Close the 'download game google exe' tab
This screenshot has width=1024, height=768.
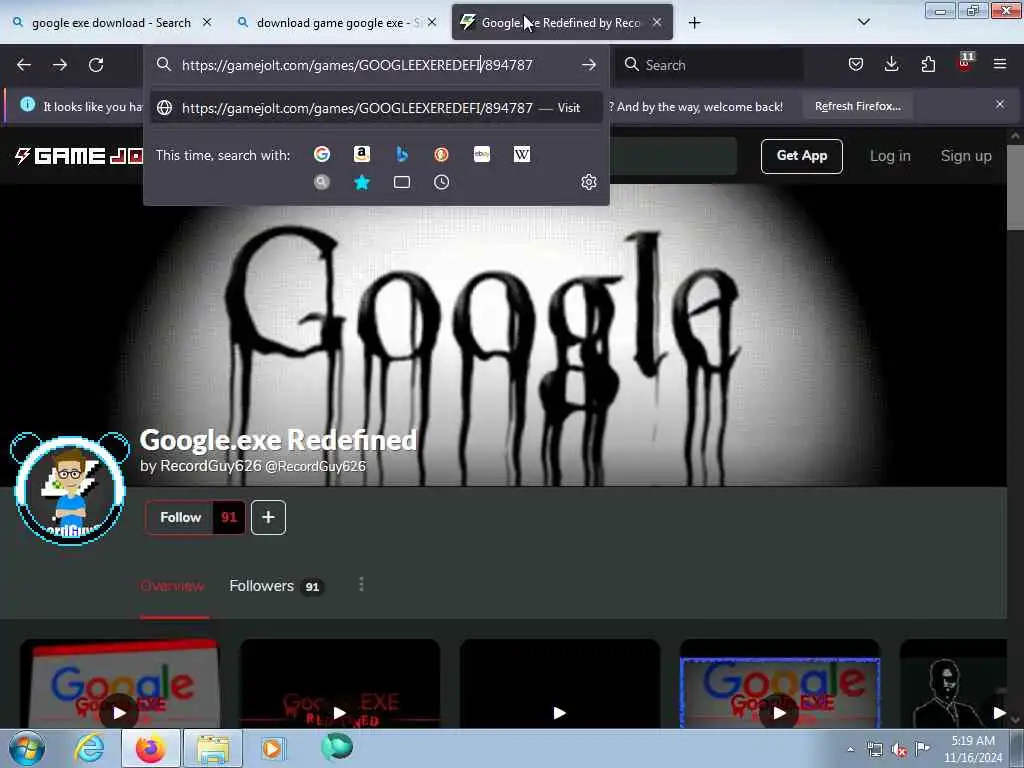432,22
